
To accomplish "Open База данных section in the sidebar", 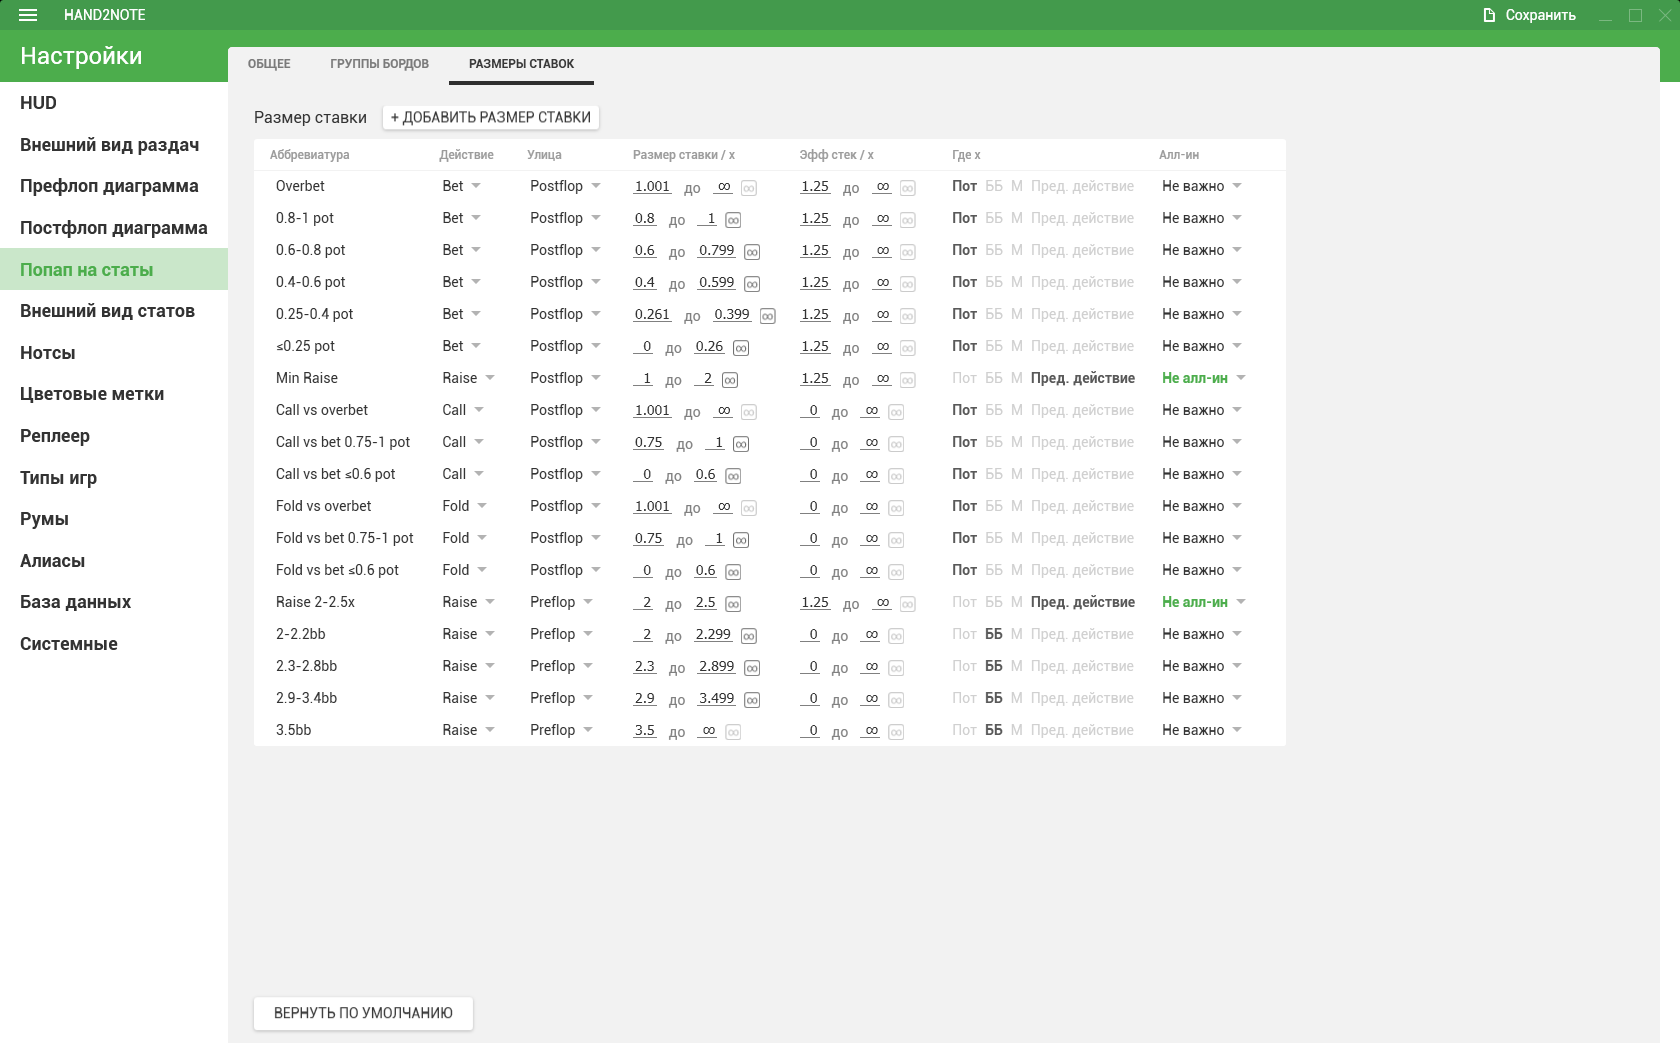I will tap(114, 602).
